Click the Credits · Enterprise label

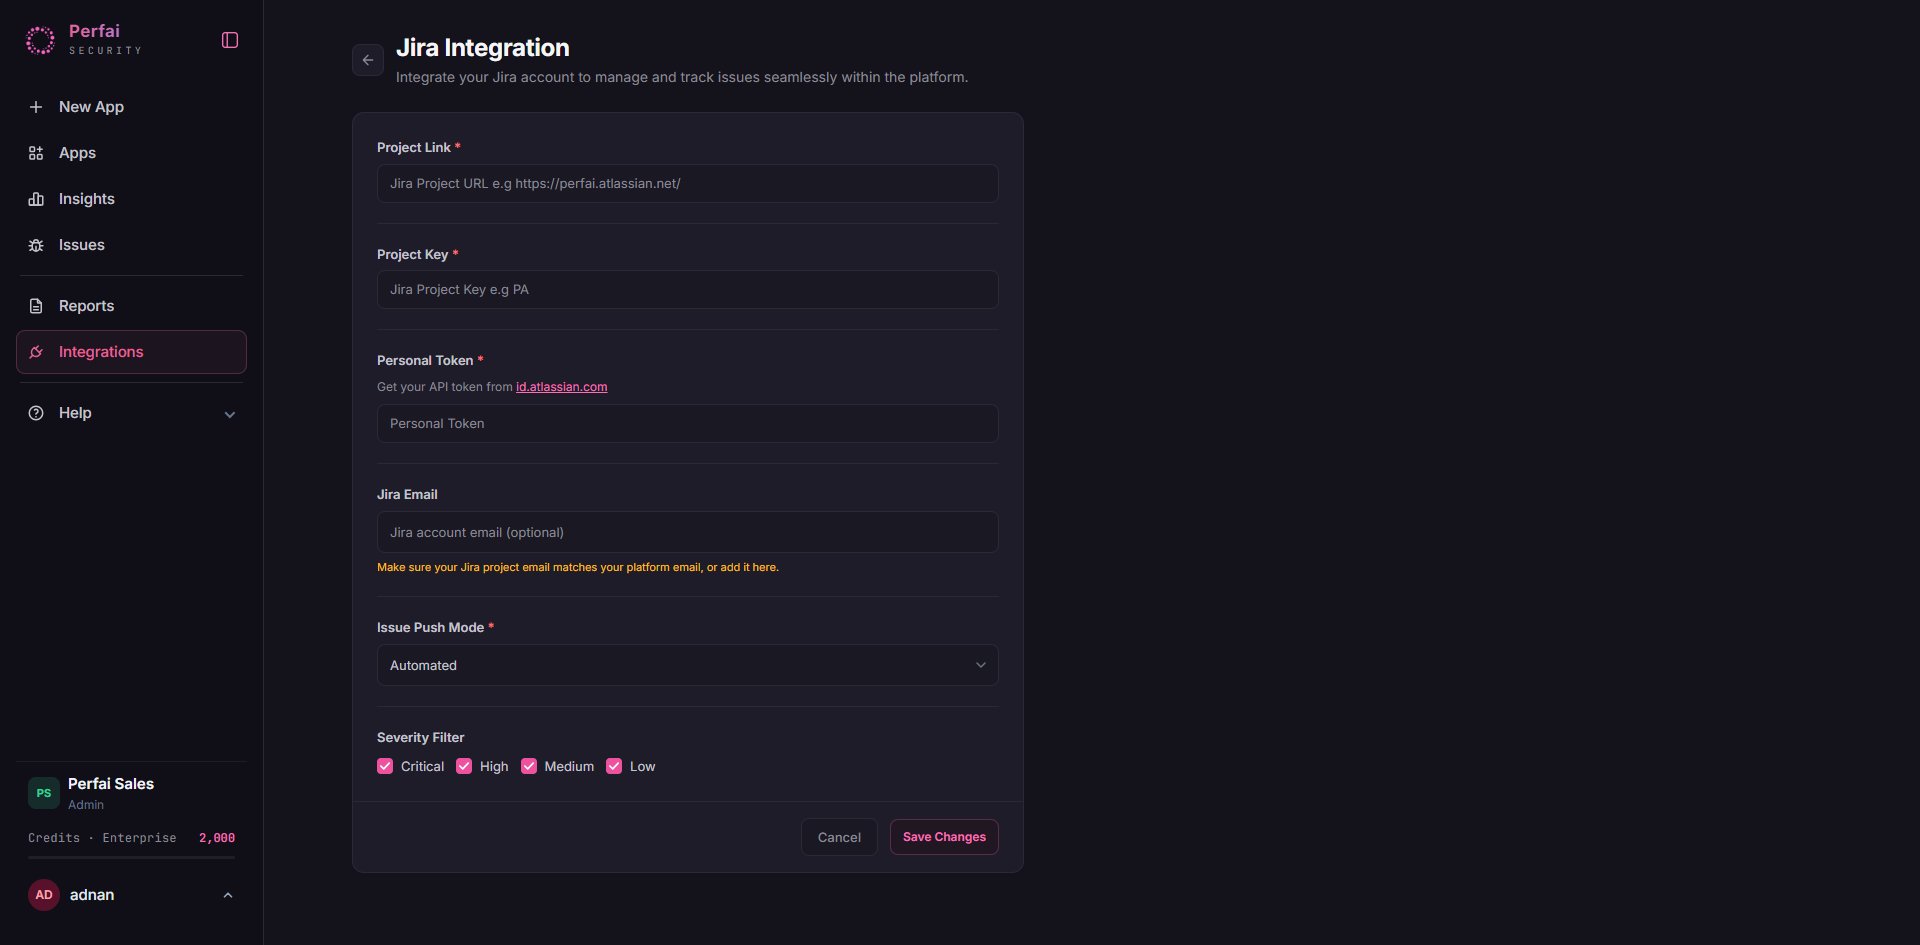pos(102,838)
